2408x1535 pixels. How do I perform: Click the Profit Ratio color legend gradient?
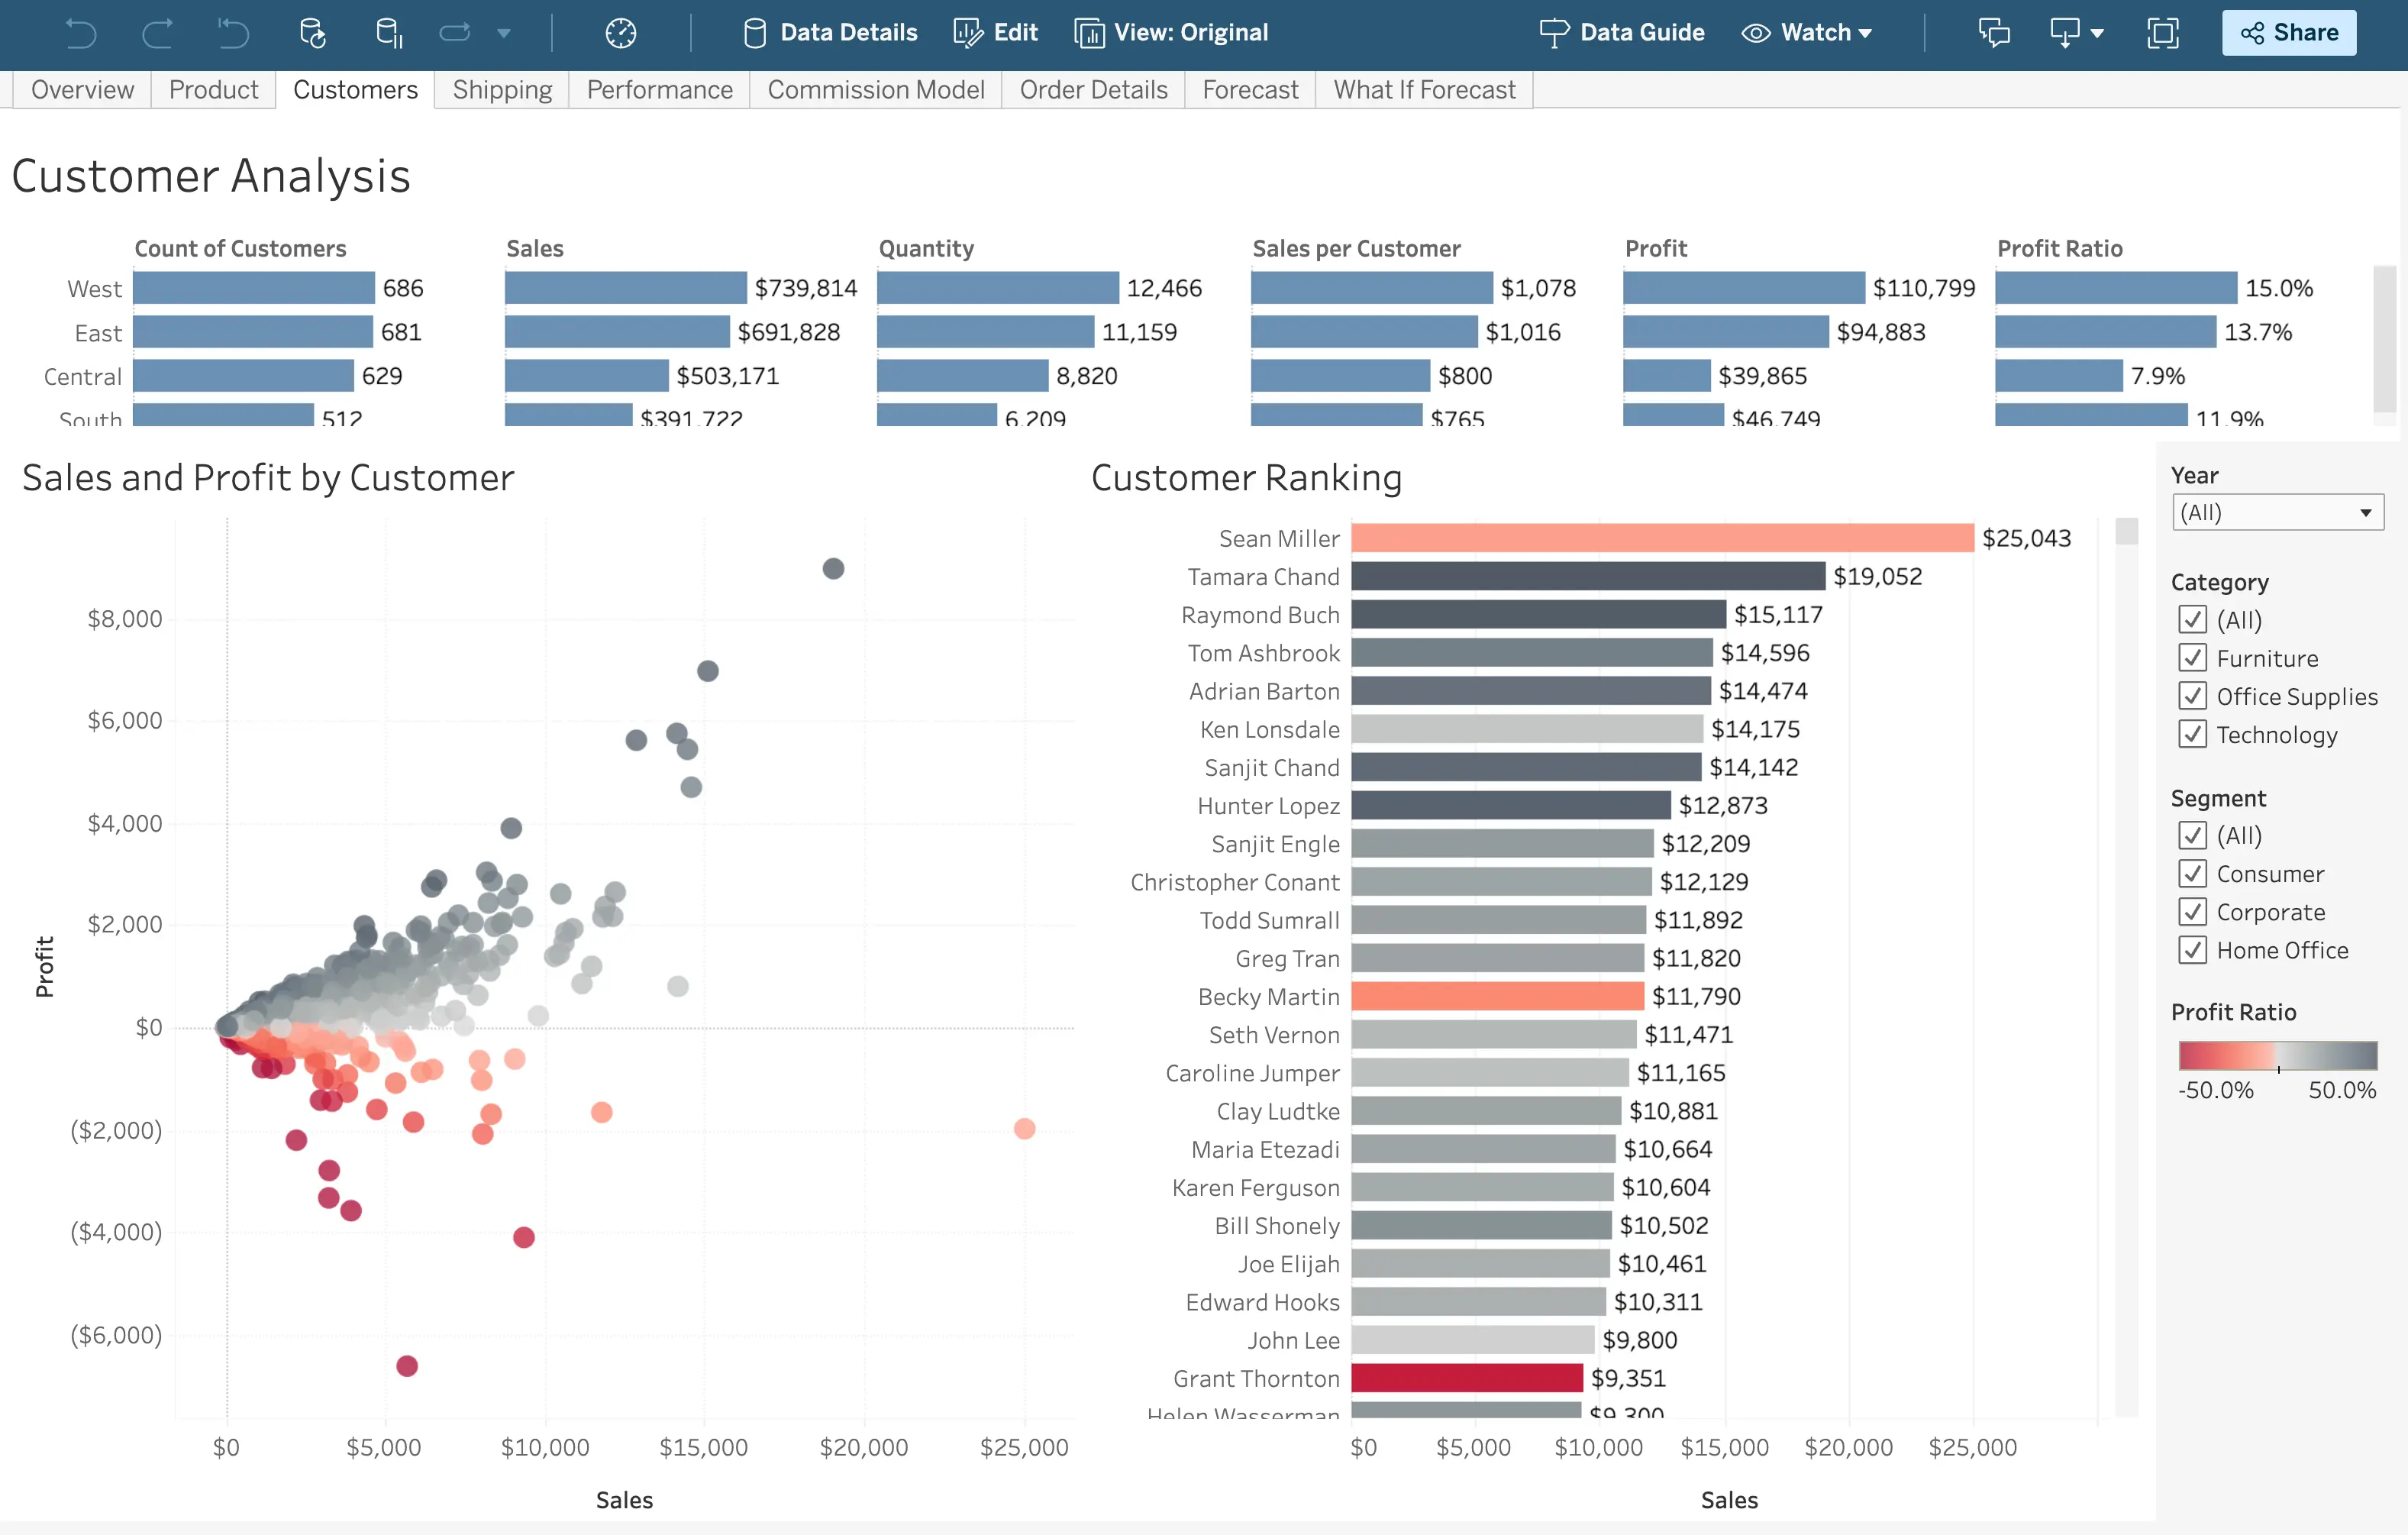click(2278, 1055)
